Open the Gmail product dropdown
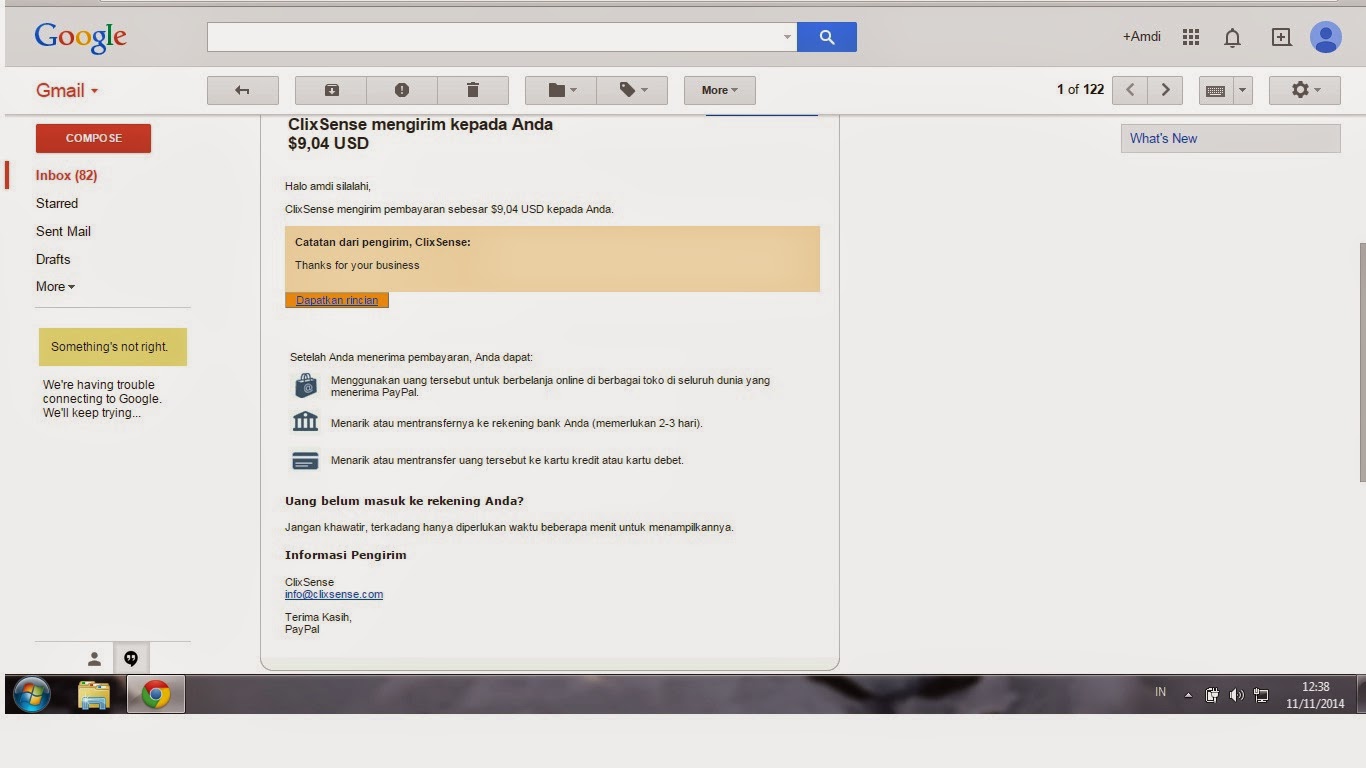 [67, 90]
